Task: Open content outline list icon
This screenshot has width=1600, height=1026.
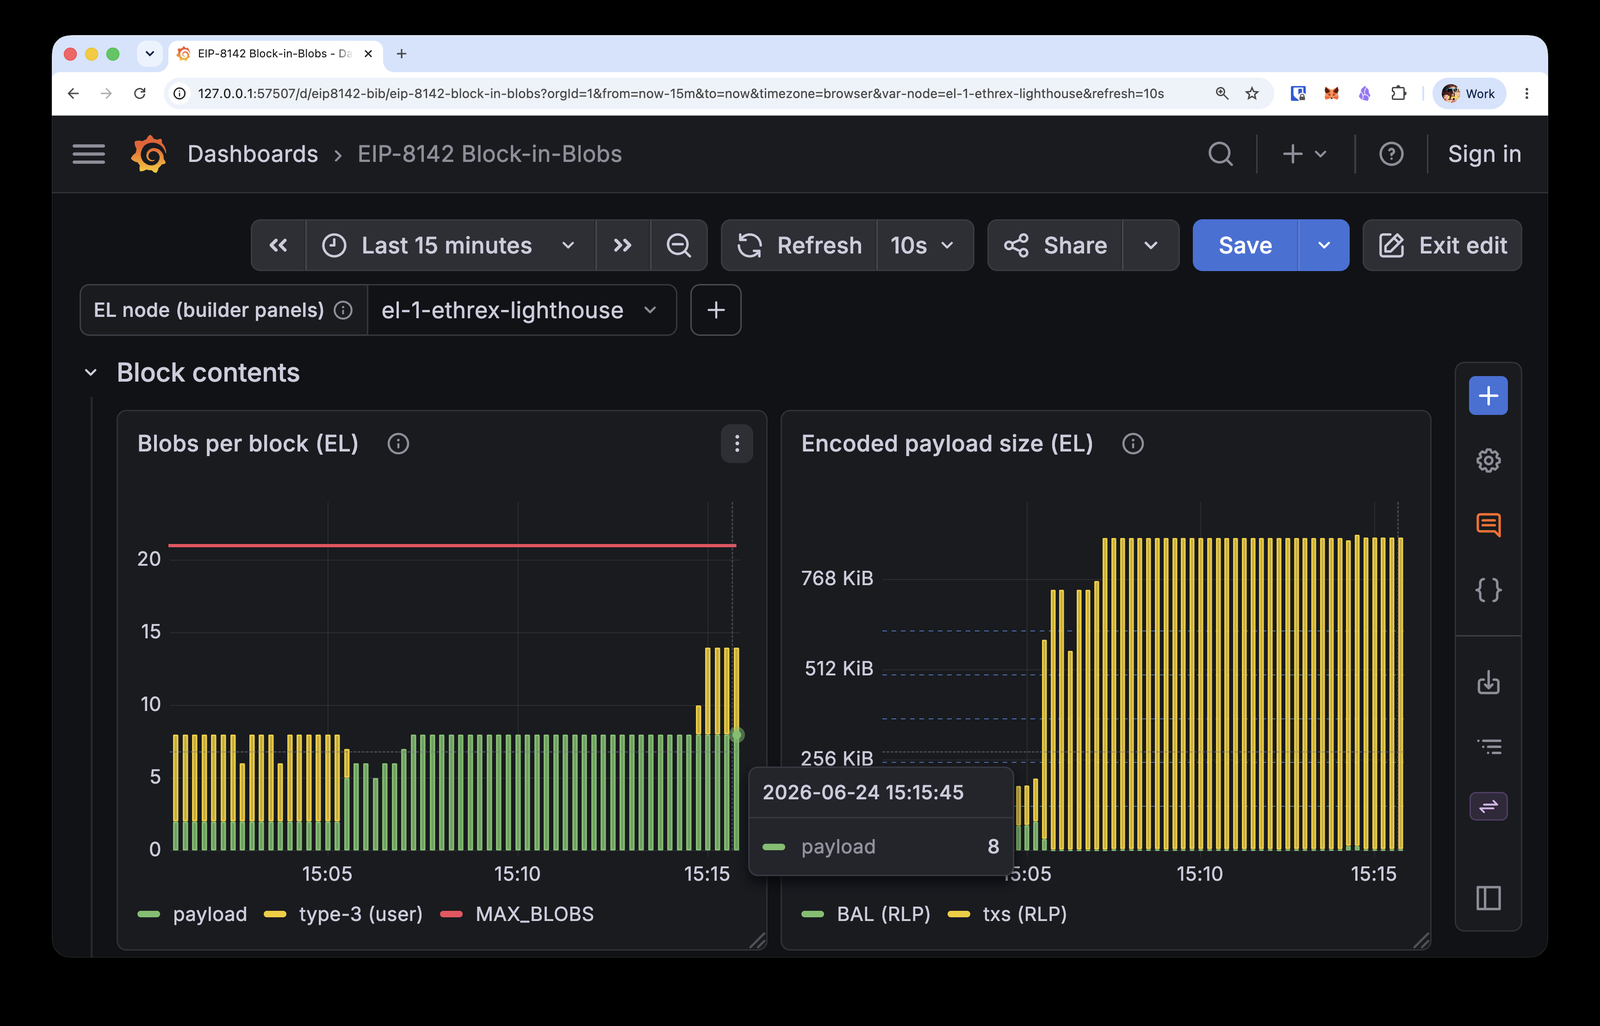Action: point(1488,747)
